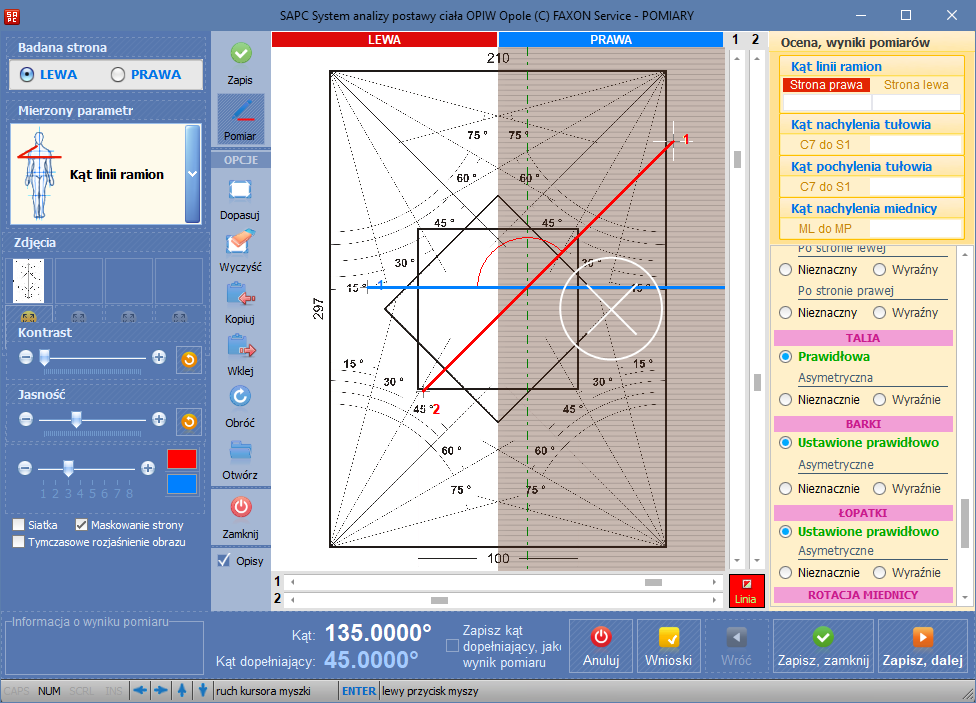
Task: Pick the red line color swatch
Action: coord(182,459)
